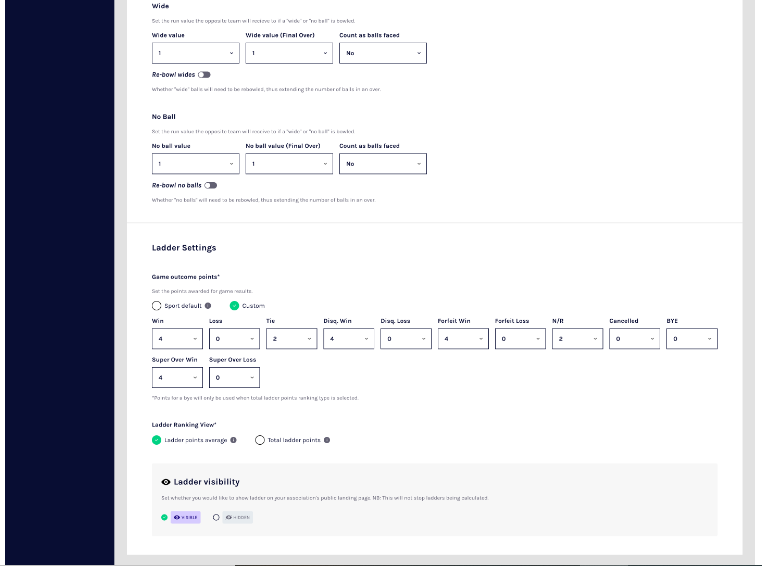The height and width of the screenshot is (566, 762).
Task: Open the Super Over Loss dropdown
Action: (234, 377)
